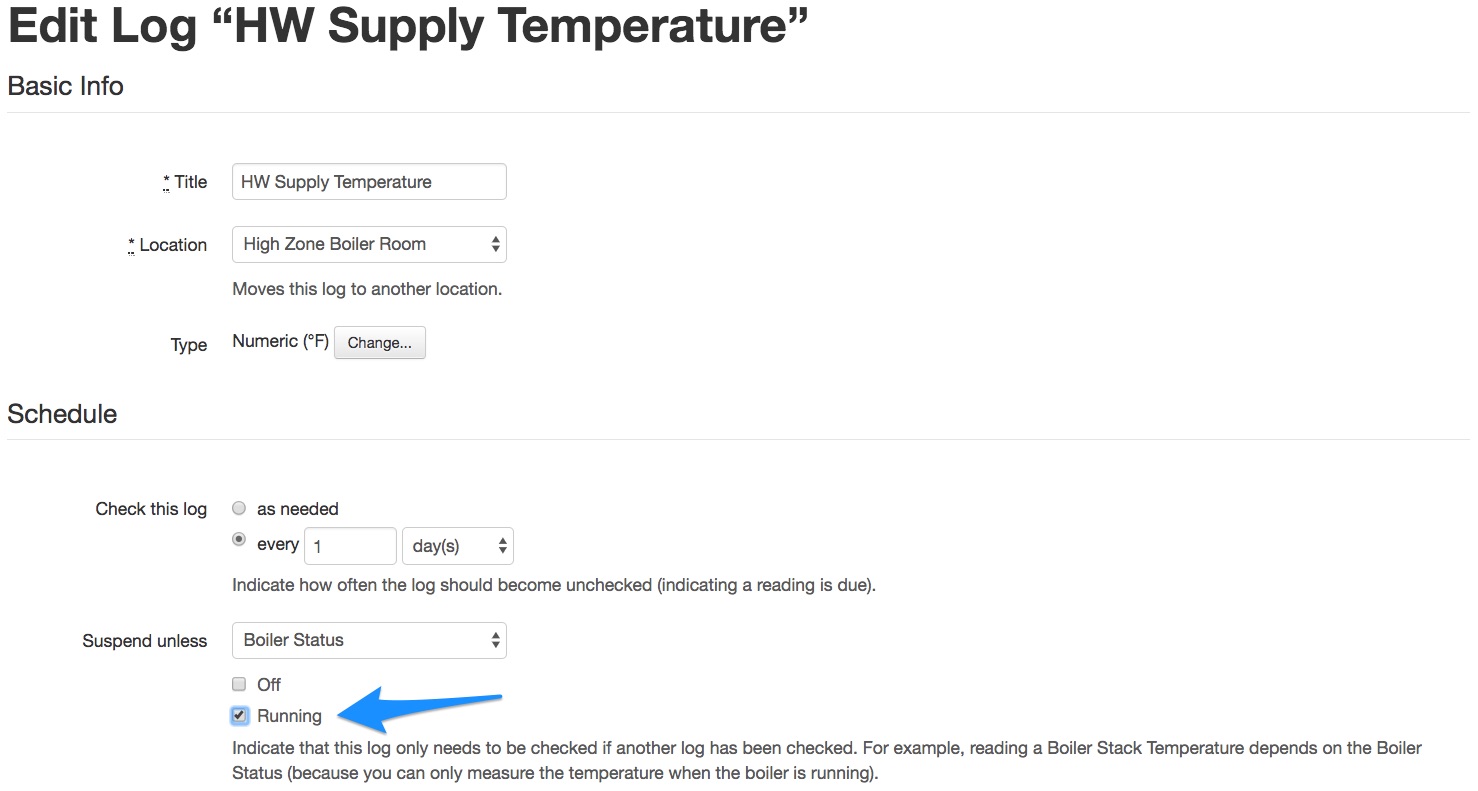Click the Schedule section heading
Image resolution: width=1478 pixels, height=791 pixels.
tap(62, 414)
